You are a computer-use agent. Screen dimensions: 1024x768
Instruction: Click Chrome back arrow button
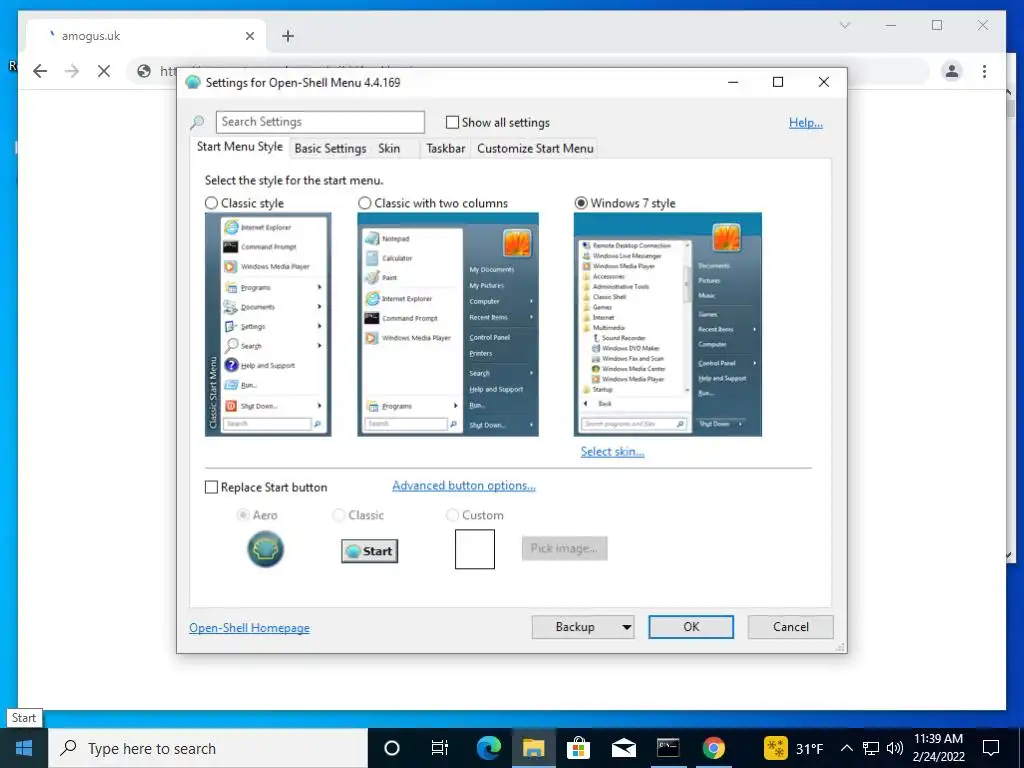(40, 71)
